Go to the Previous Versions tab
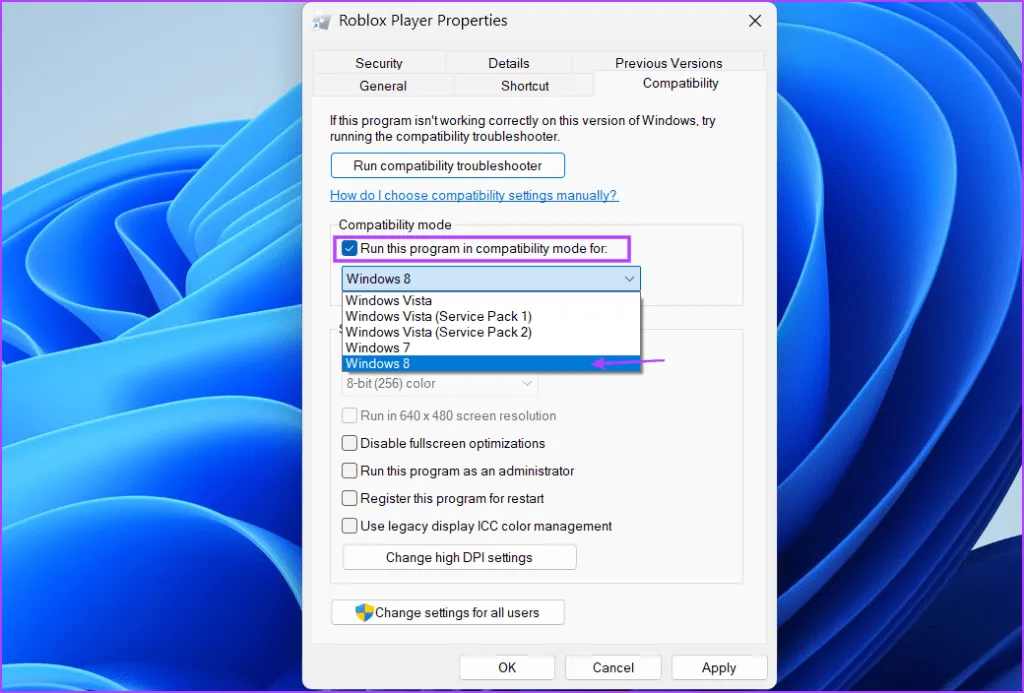This screenshot has width=1024, height=693. click(668, 63)
